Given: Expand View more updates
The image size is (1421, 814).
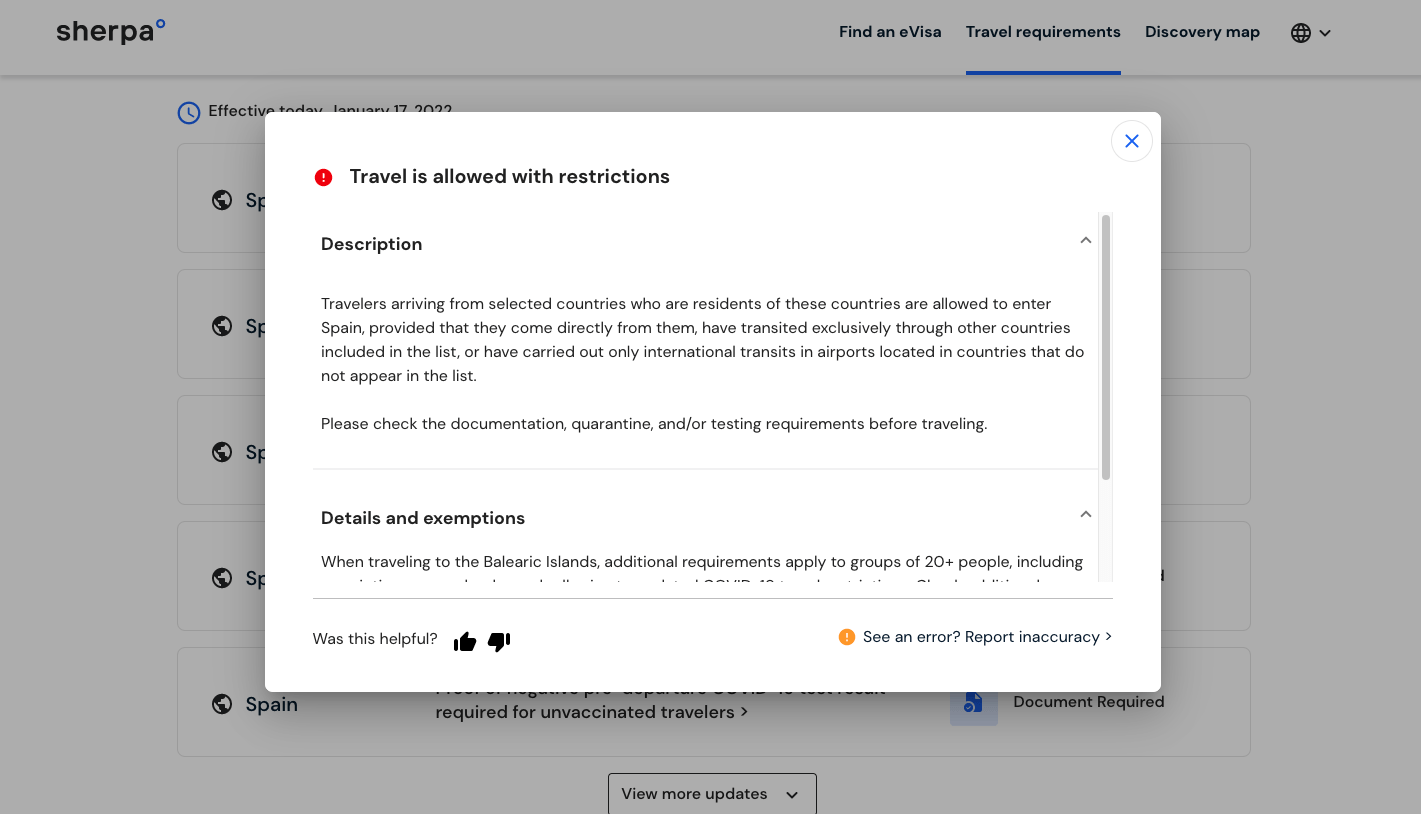Looking at the screenshot, I should point(711,794).
